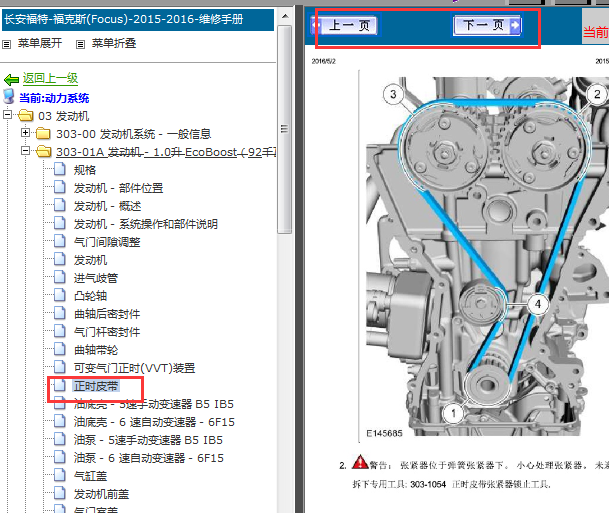This screenshot has height=513, width=609.
Task: Open 进气歧管 page
Action: 96,278
